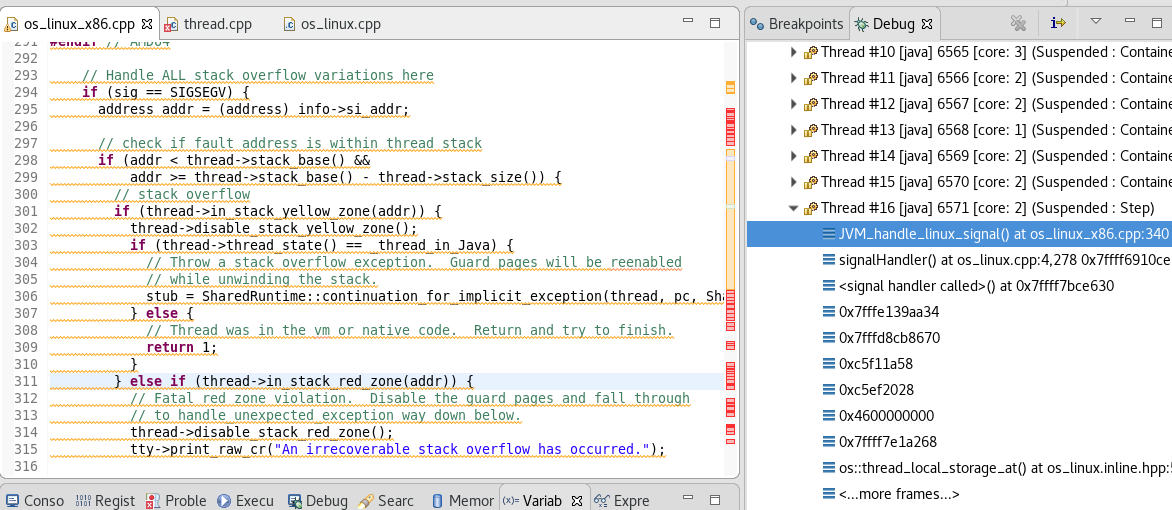
Task: Click Remove All Terminated Launches icon
Action: pyautogui.click(x=1018, y=23)
